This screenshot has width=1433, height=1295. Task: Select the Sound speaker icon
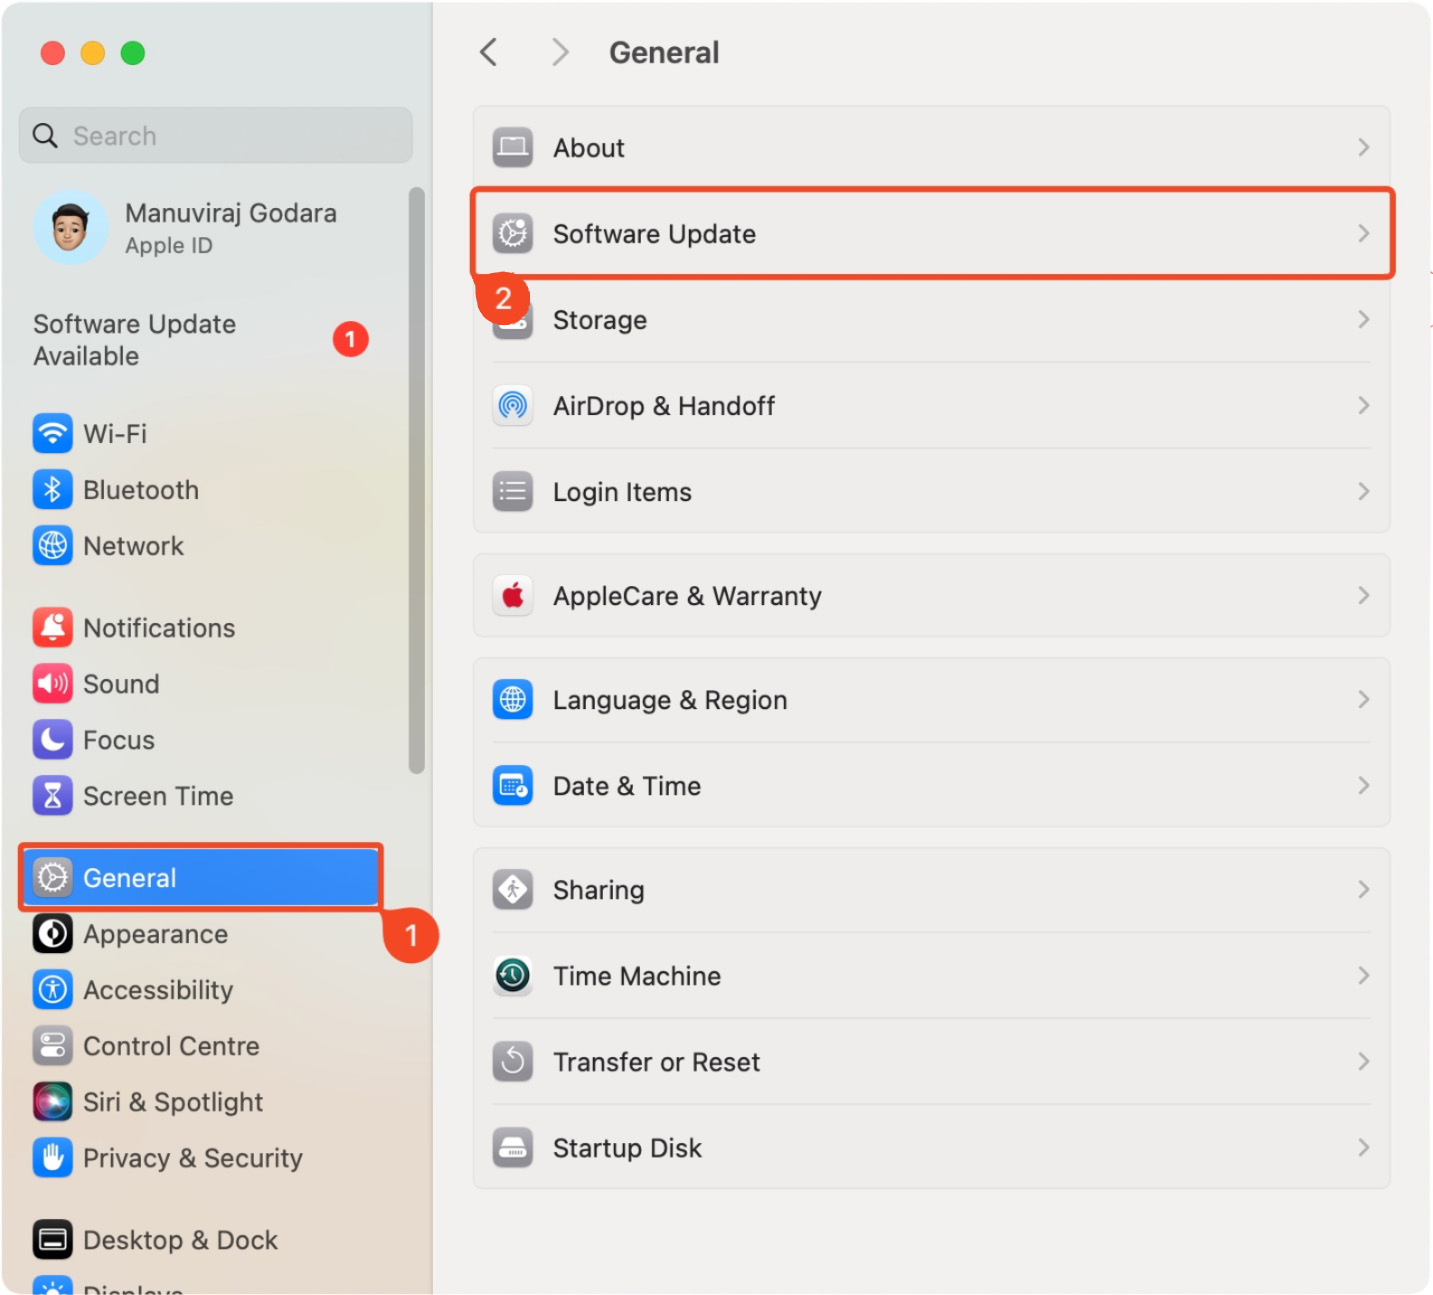click(53, 683)
